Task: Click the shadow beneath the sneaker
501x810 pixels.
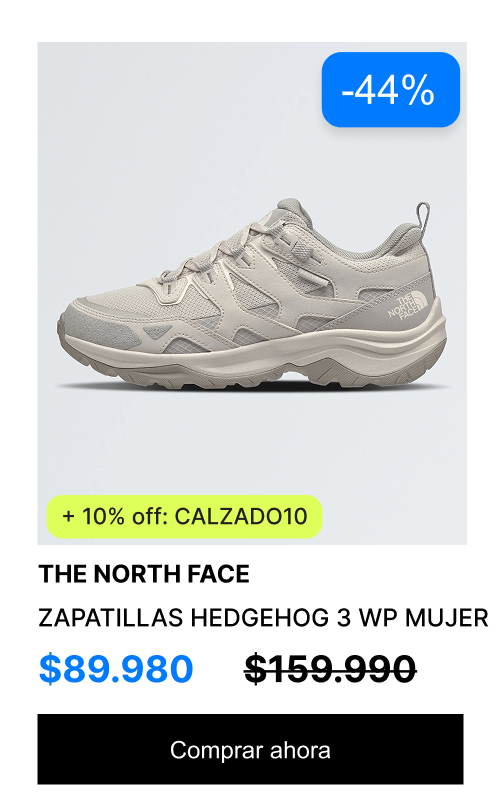Action: (x=253, y=387)
